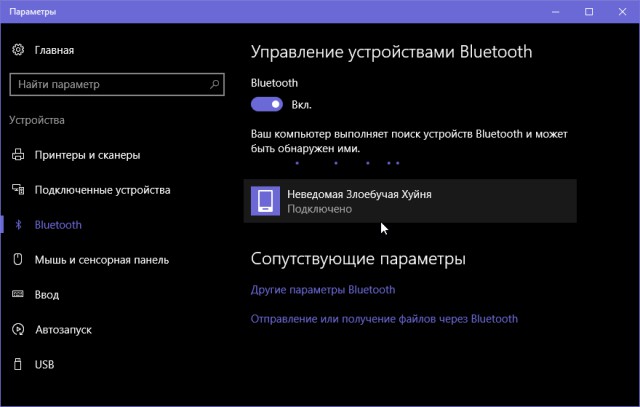
Task: Open the Ввод section
Action: pyautogui.click(x=47, y=295)
